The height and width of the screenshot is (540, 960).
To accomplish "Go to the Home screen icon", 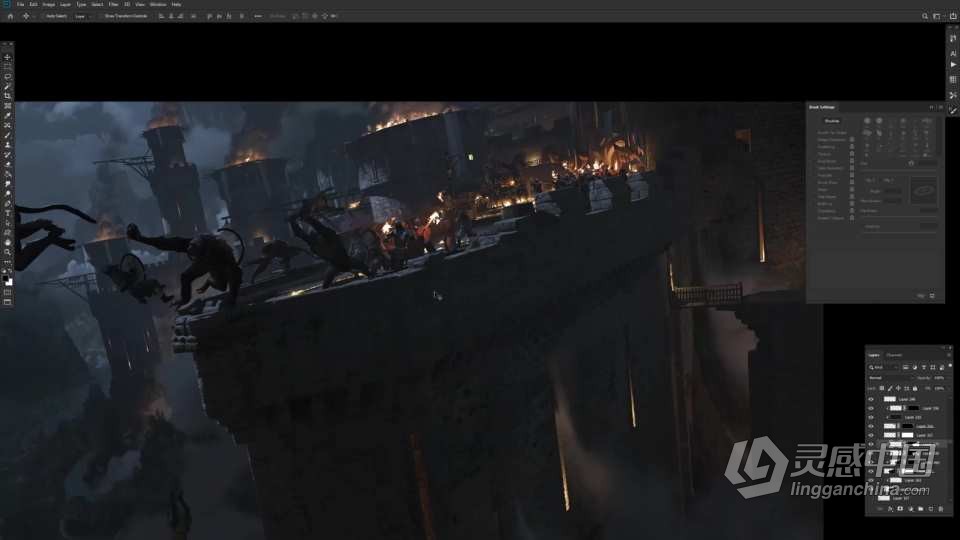I will 10,16.
